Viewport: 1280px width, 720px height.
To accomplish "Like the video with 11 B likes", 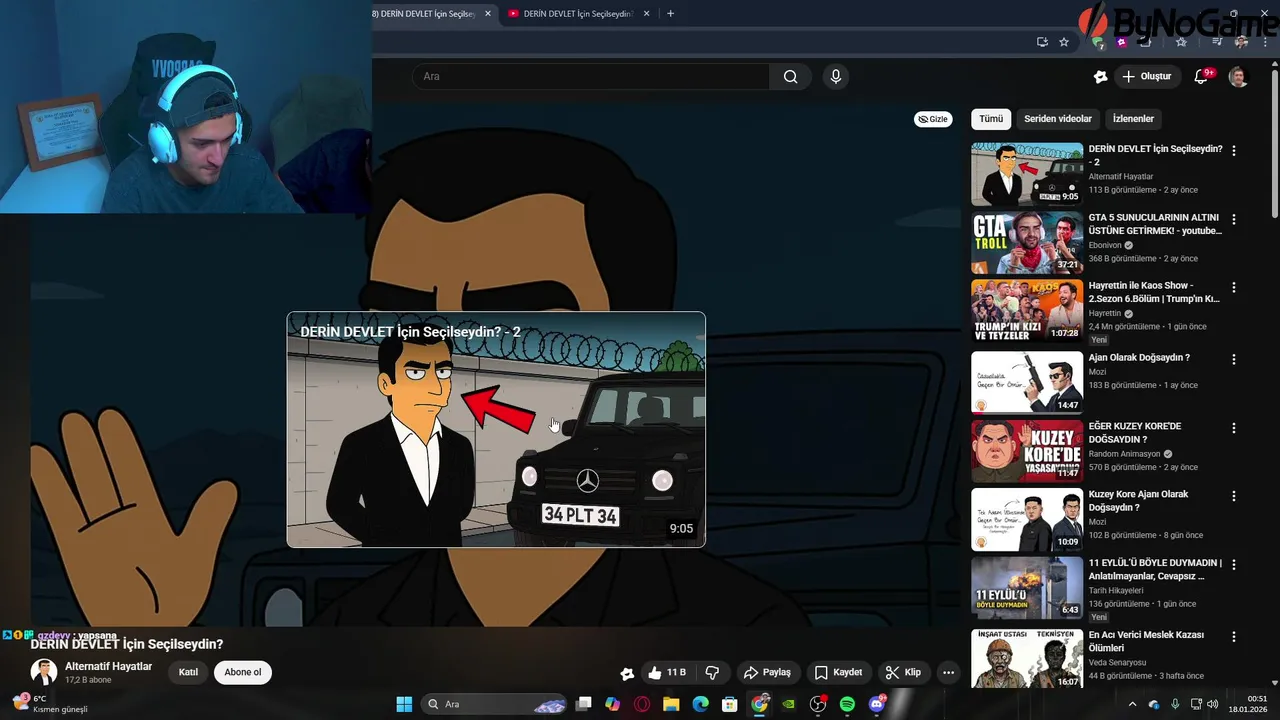I will 667,673.
